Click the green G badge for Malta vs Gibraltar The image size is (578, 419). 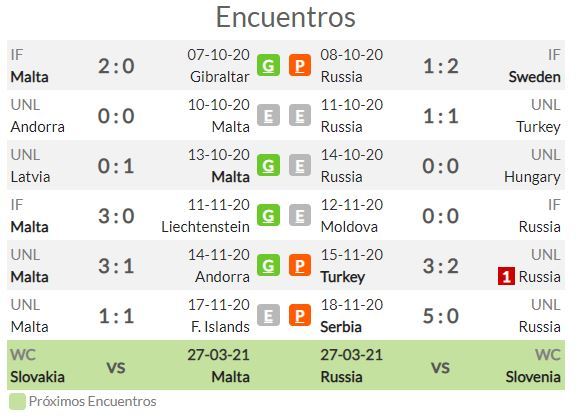(268, 66)
